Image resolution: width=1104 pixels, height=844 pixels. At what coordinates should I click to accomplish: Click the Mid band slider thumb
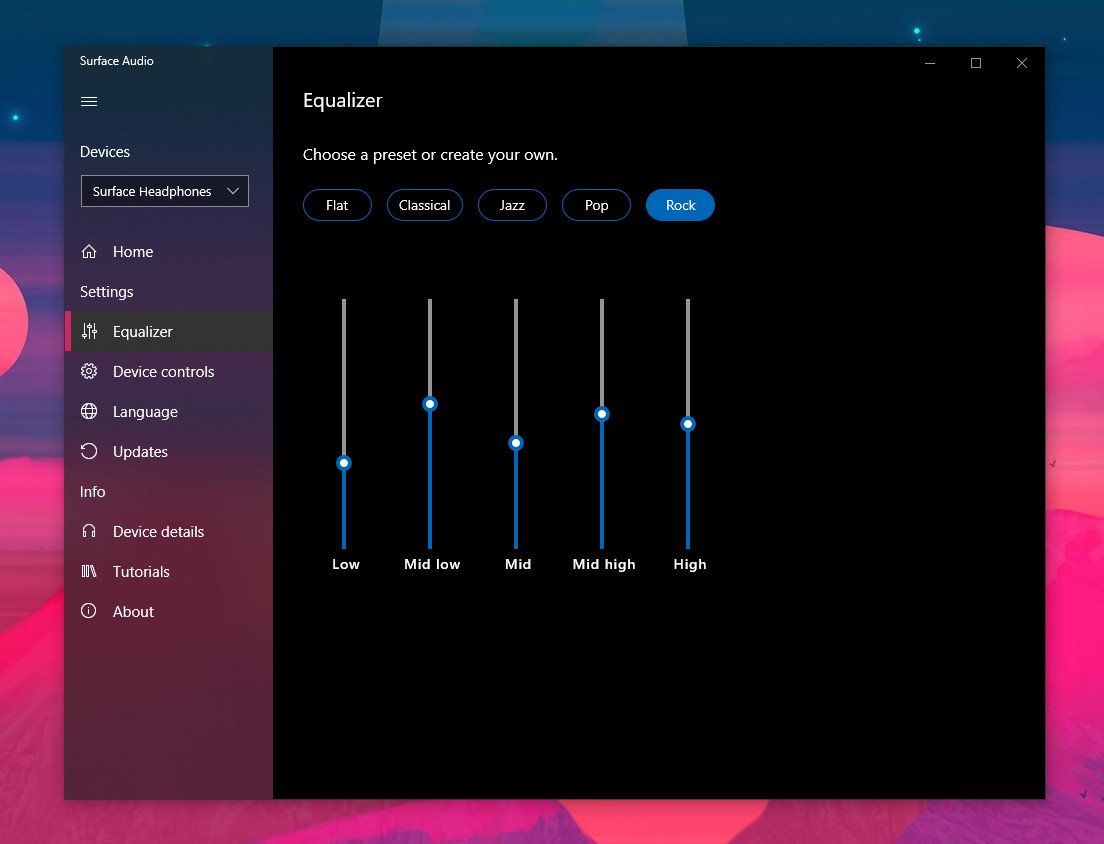pyautogui.click(x=515, y=443)
